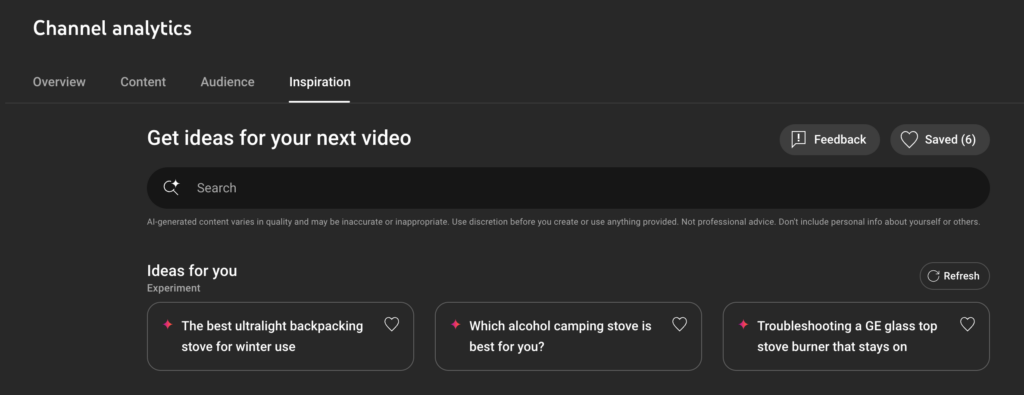
Task: Open the ultralight backpacking stove idea card
Action: click(280, 336)
